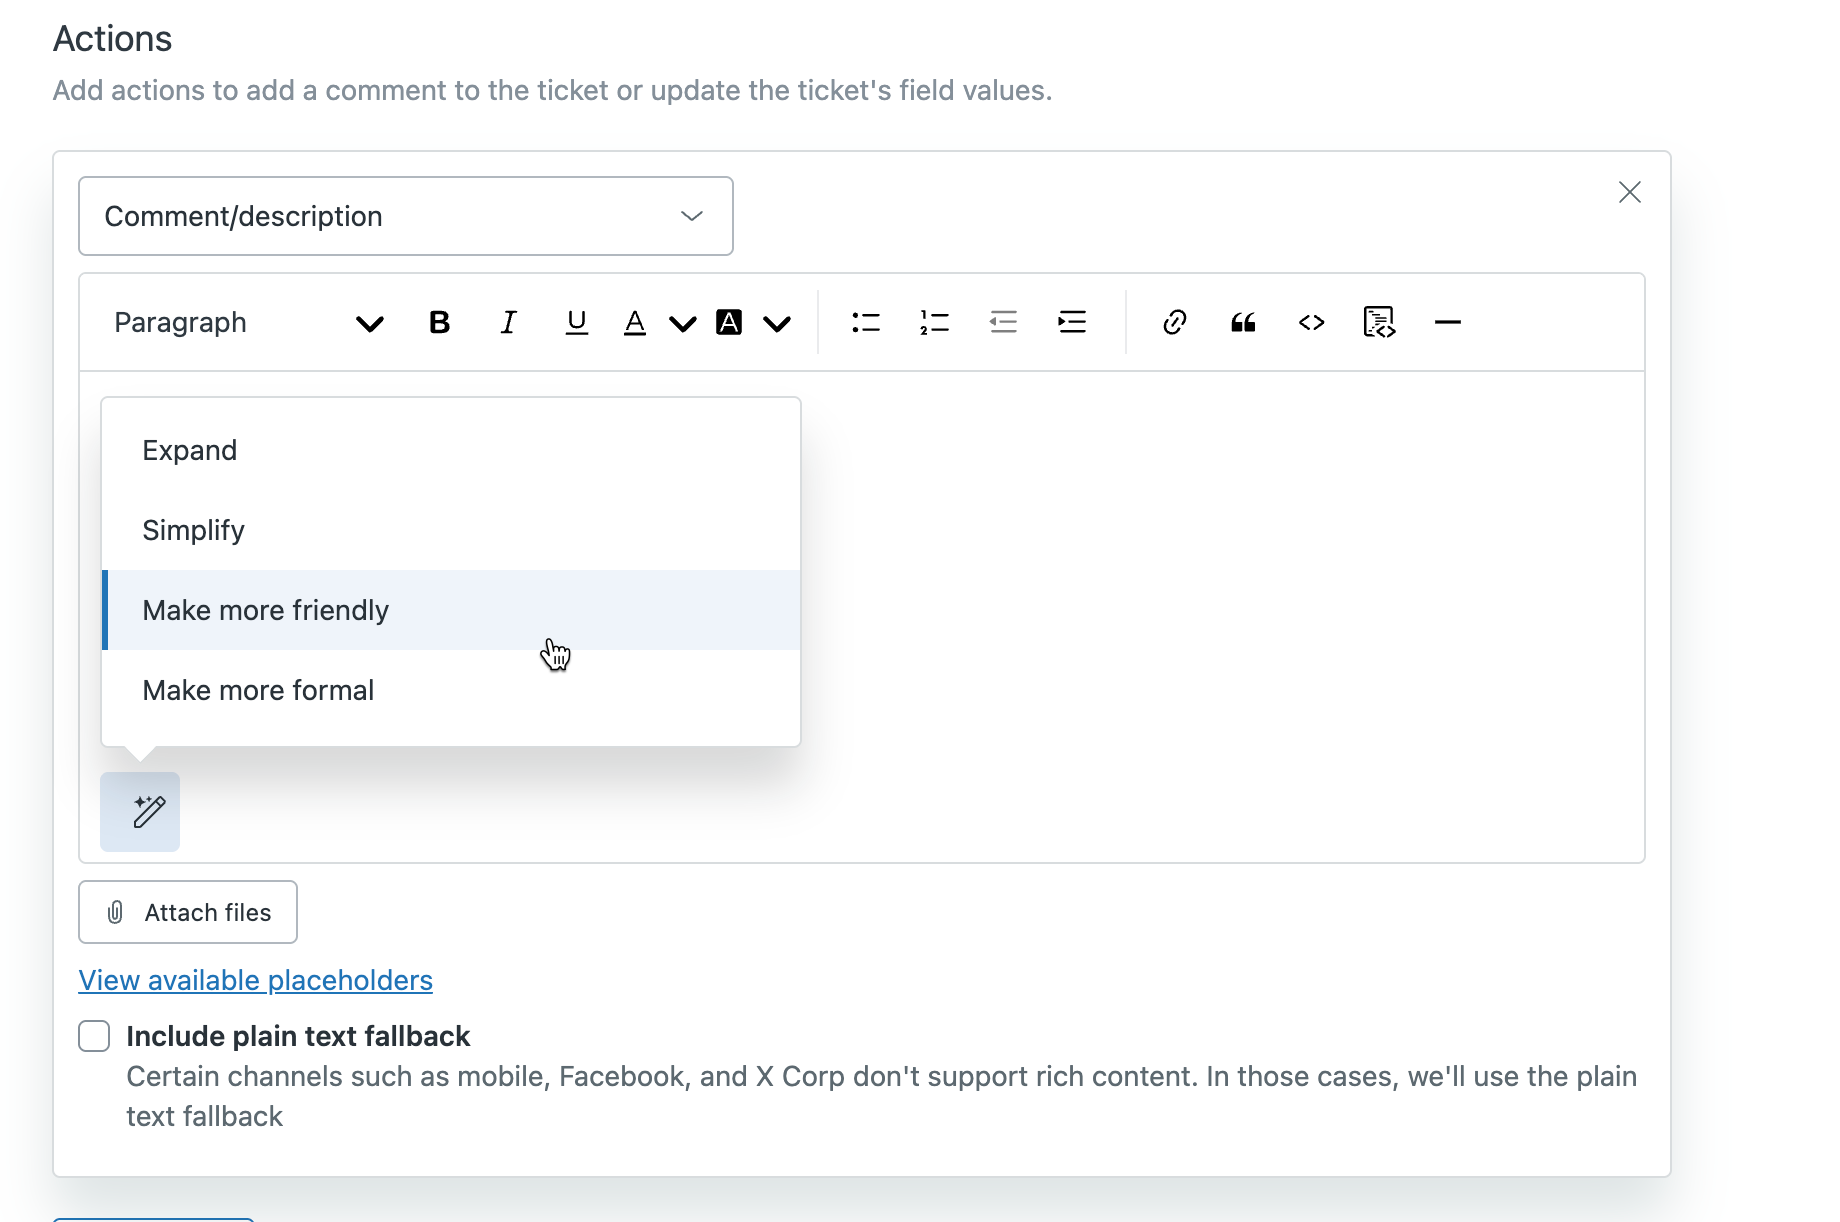This screenshot has height=1222, width=1840.
Task: Open the Comment/description action dropdown
Action: point(405,216)
